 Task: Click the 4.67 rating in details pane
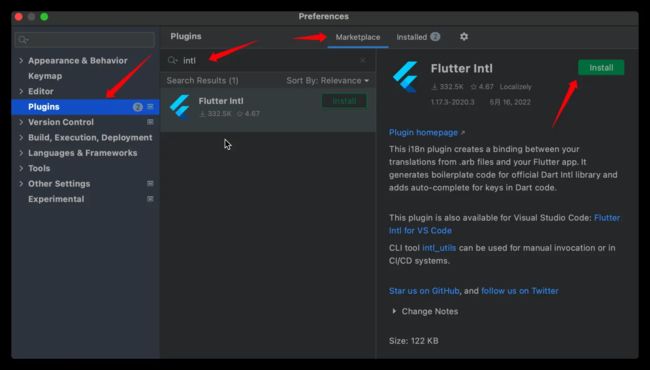[x=482, y=87]
